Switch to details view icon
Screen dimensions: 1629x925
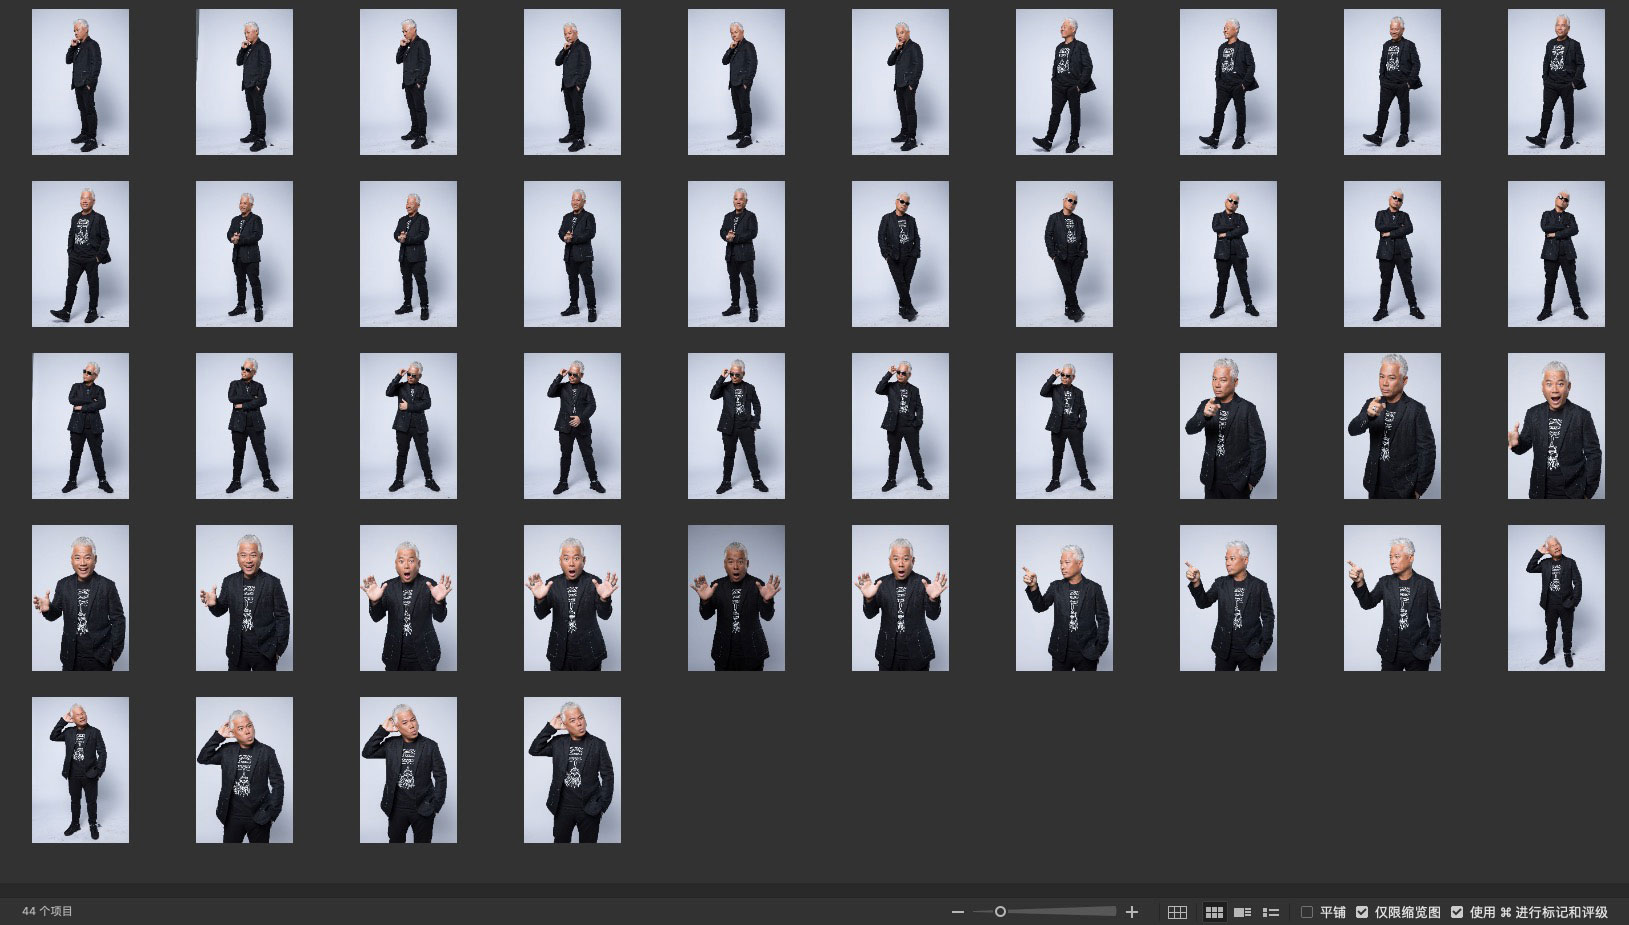pyautogui.click(x=1243, y=912)
